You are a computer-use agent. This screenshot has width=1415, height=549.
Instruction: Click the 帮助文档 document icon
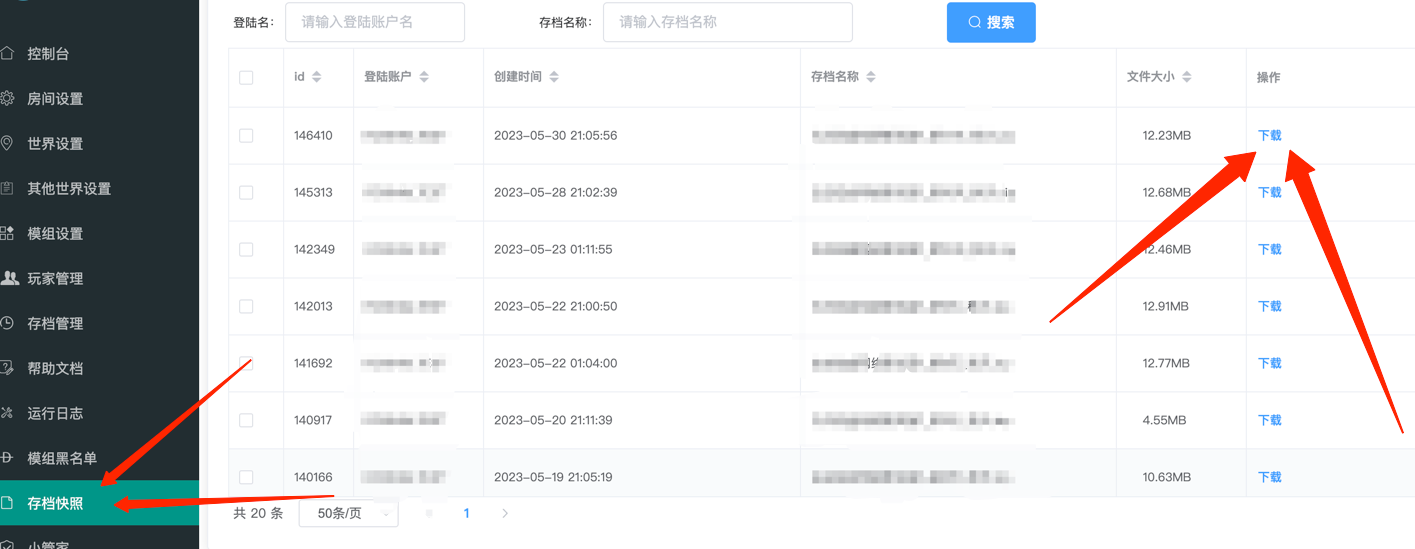(7, 369)
